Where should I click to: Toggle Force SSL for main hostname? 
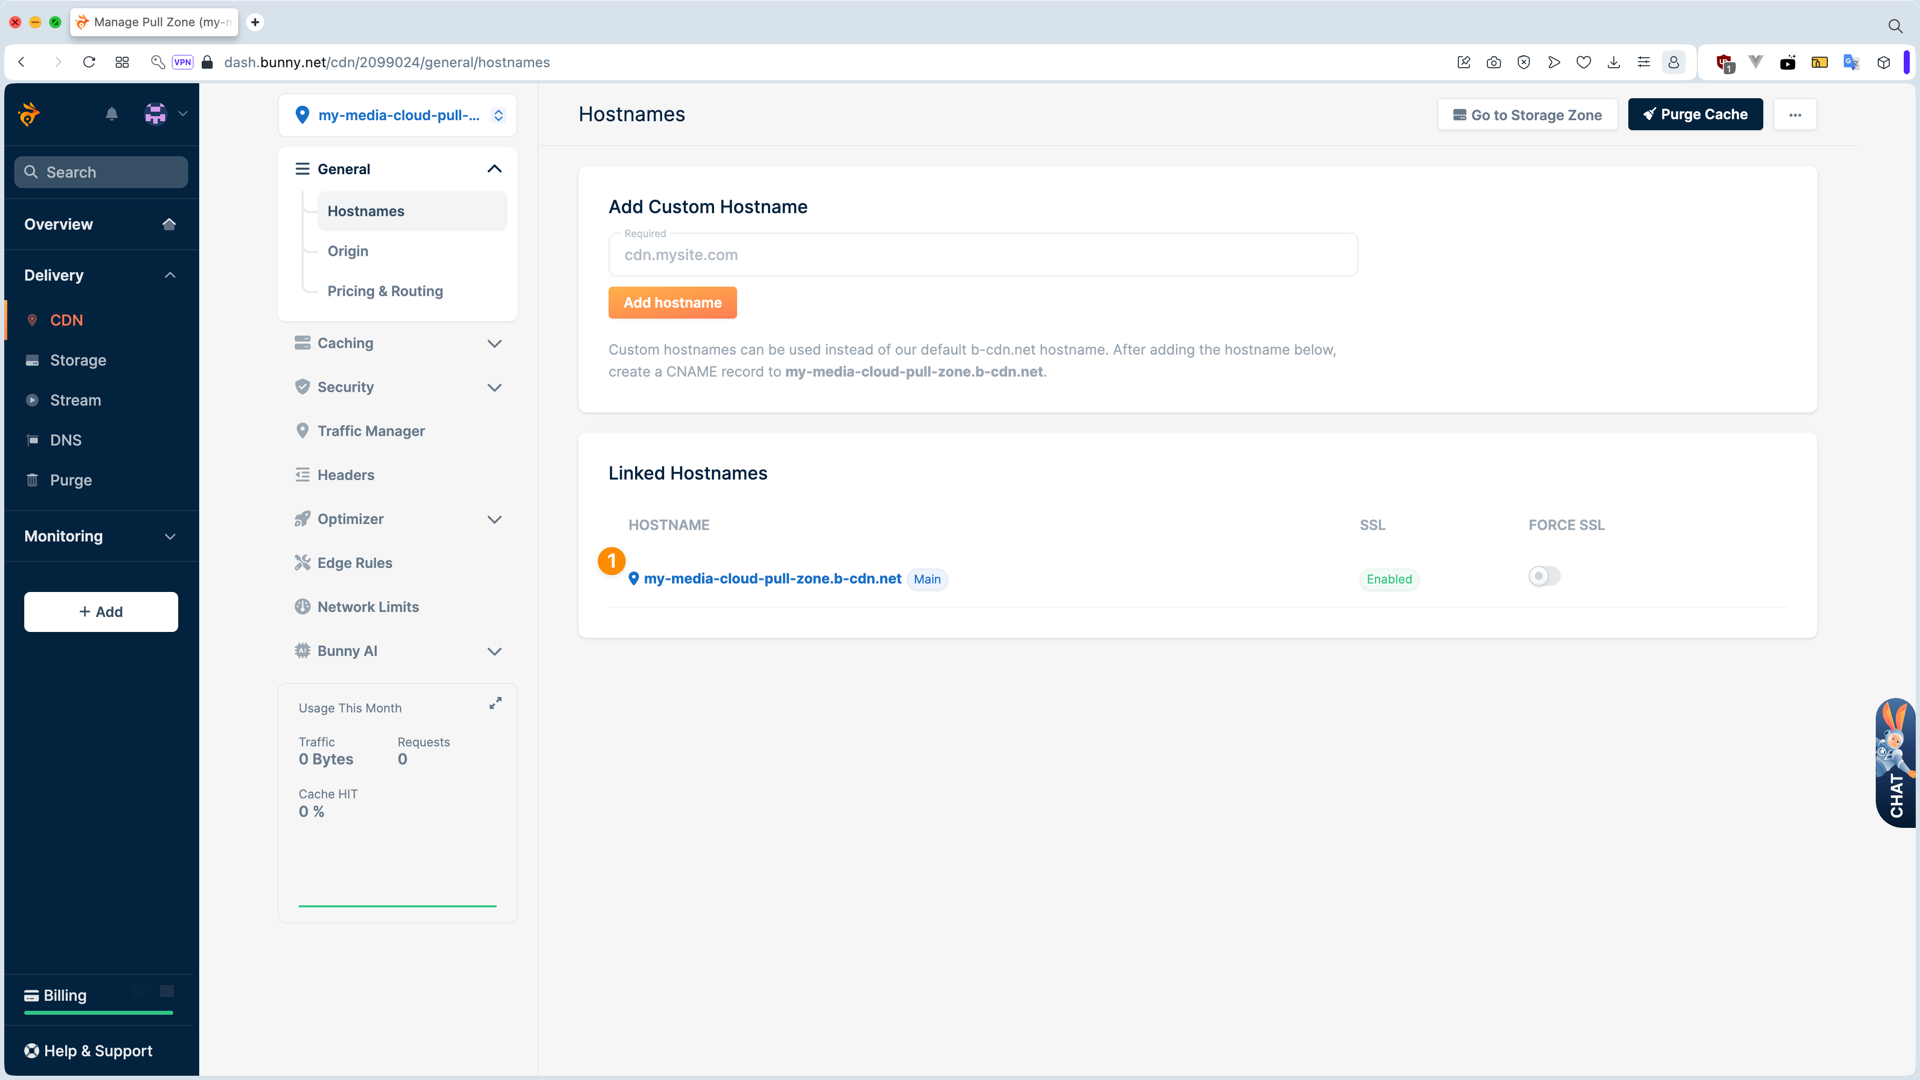click(1544, 576)
